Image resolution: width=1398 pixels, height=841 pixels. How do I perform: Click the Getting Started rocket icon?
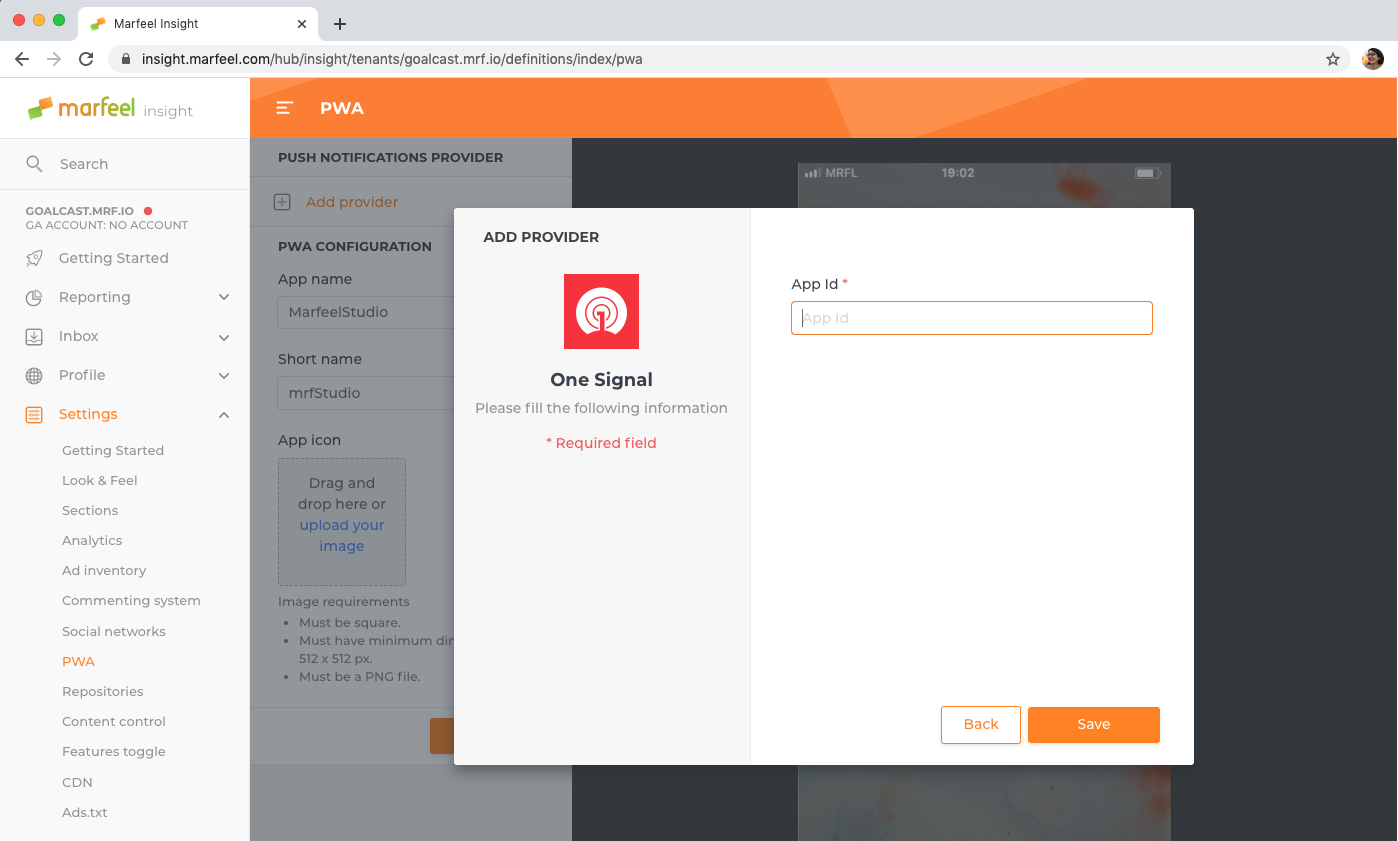click(x=34, y=258)
